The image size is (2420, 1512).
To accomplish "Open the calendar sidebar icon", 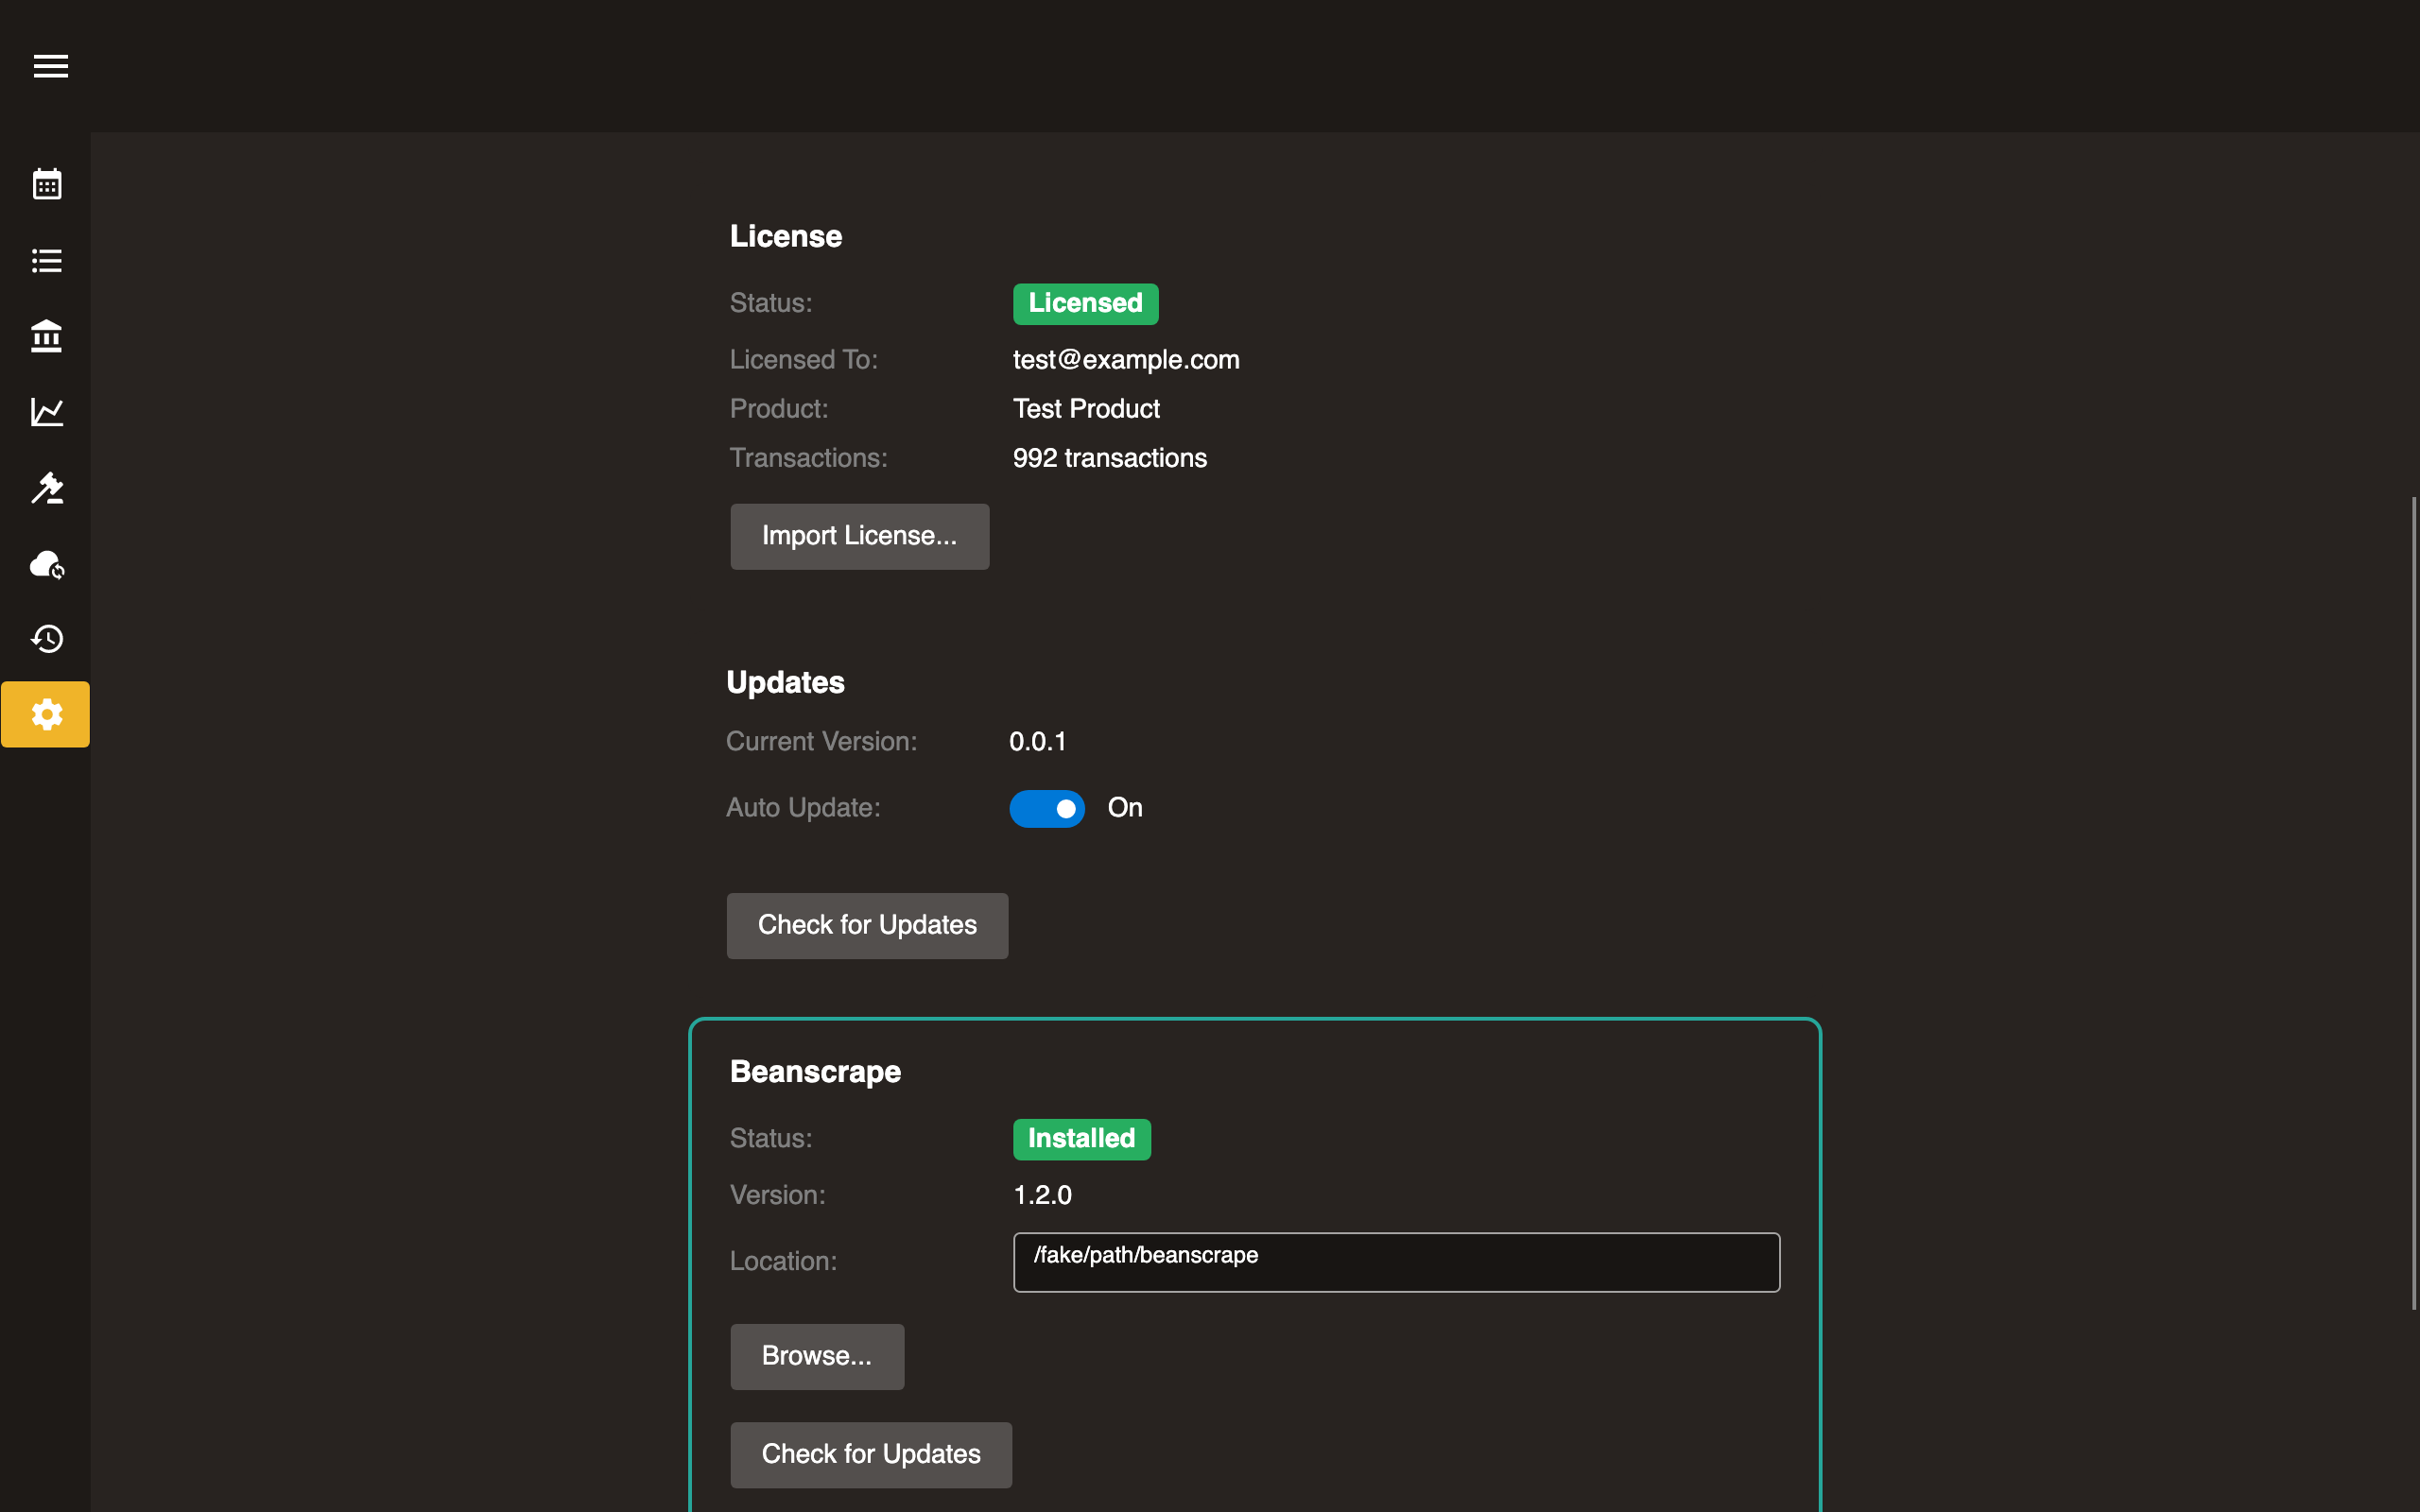I will pos(47,184).
